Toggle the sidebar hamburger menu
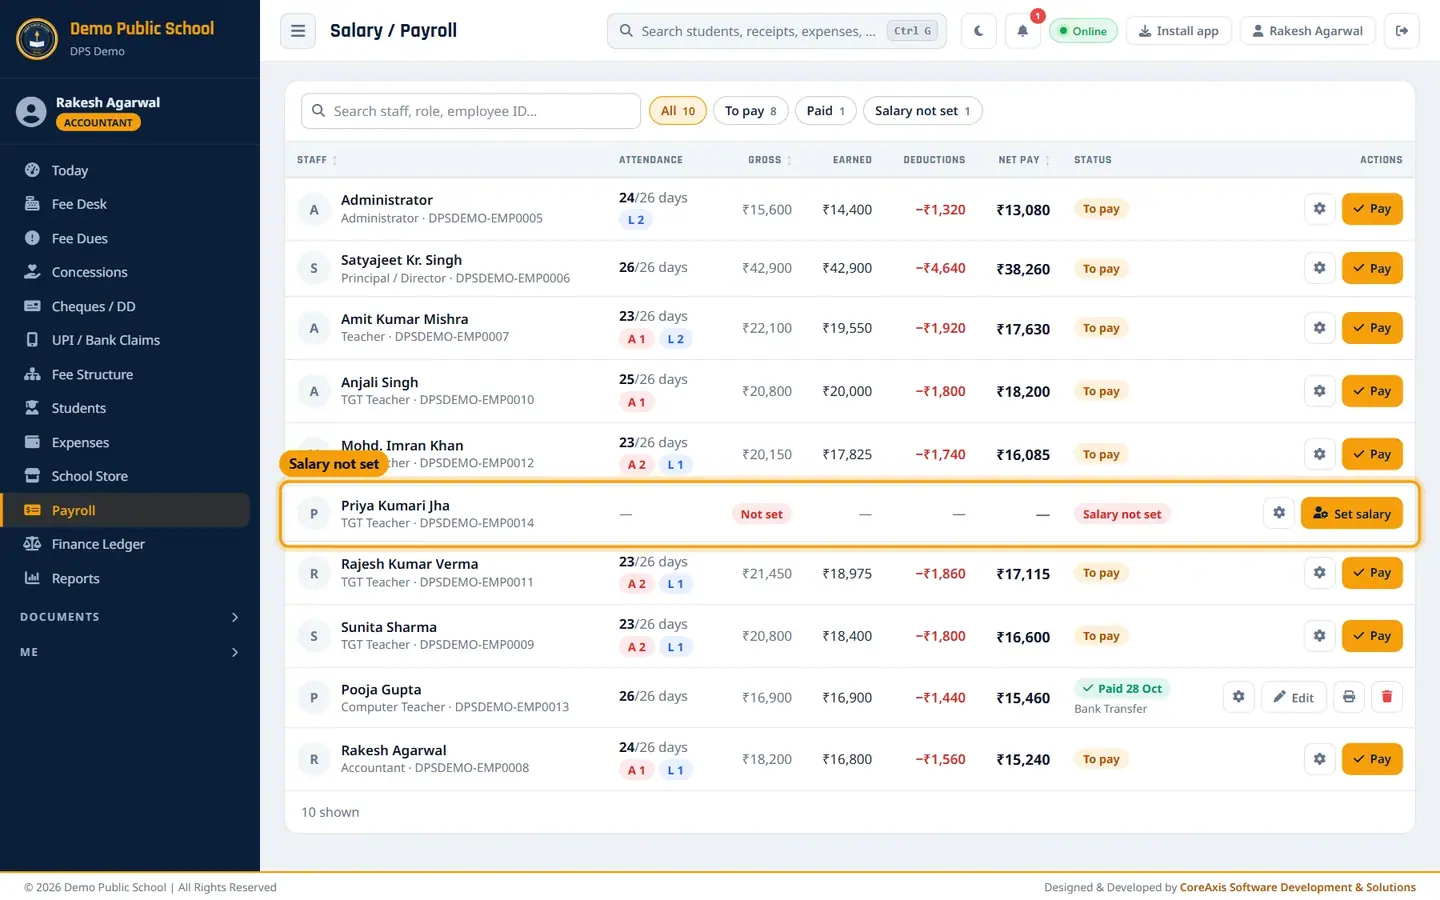The width and height of the screenshot is (1440, 900). click(x=298, y=31)
